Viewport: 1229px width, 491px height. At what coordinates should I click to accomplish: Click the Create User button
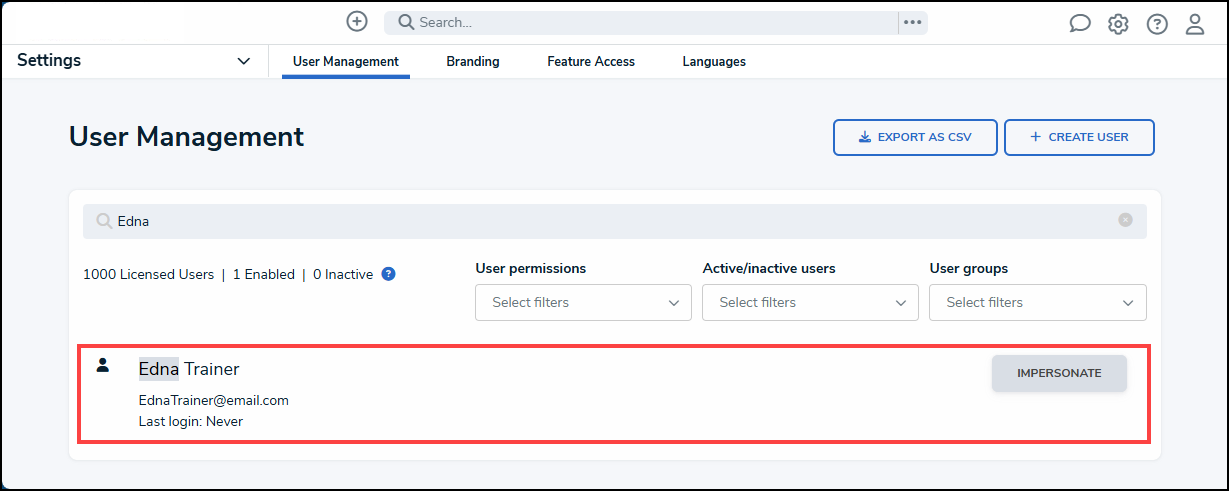[x=1079, y=138]
